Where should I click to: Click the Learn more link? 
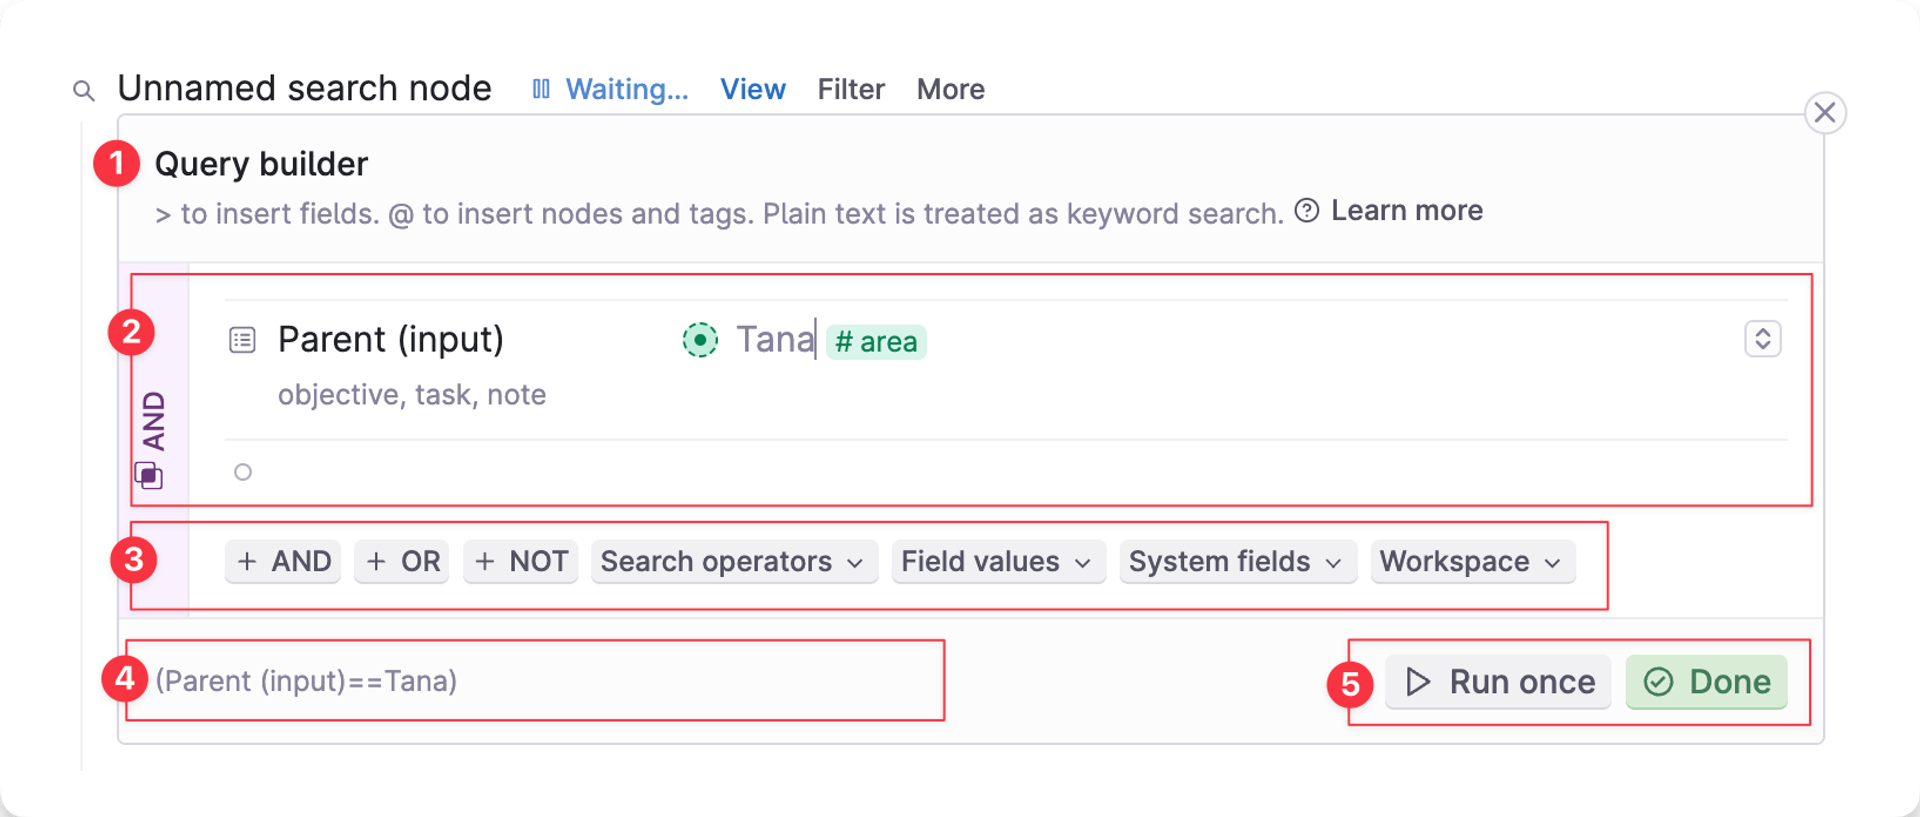1406,210
